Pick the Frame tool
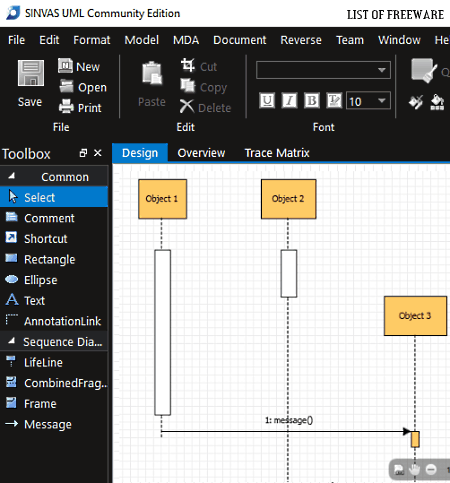 tap(54, 404)
